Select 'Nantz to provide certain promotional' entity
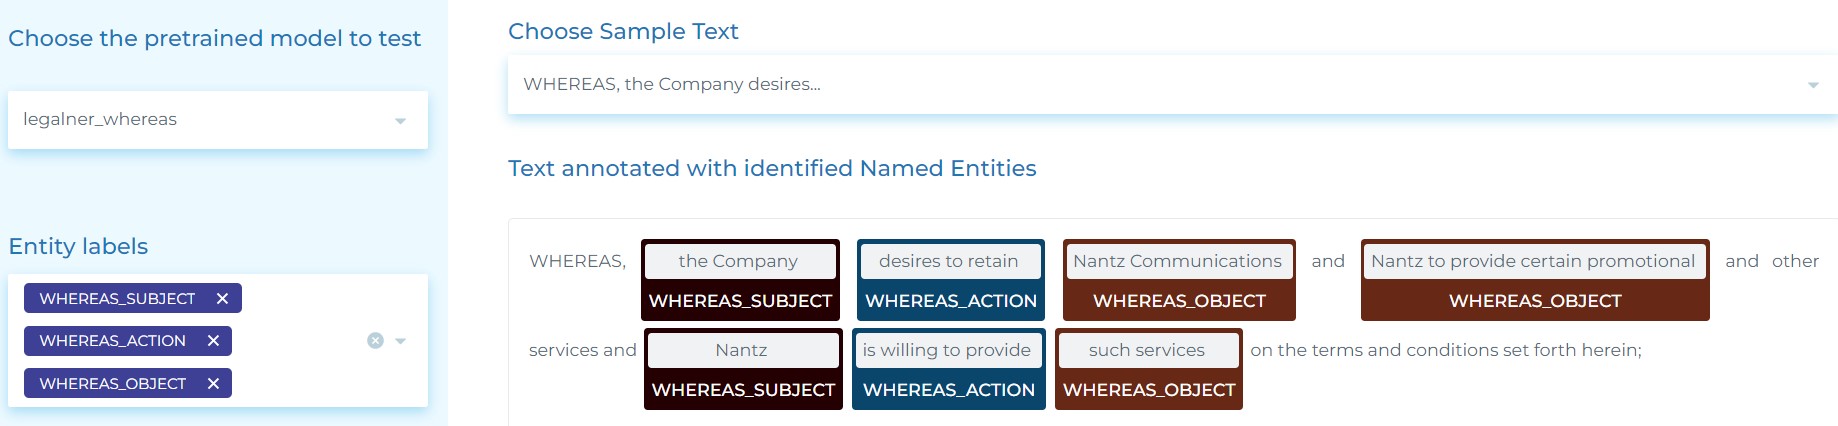Image resolution: width=1838 pixels, height=426 pixels. pos(1534,261)
